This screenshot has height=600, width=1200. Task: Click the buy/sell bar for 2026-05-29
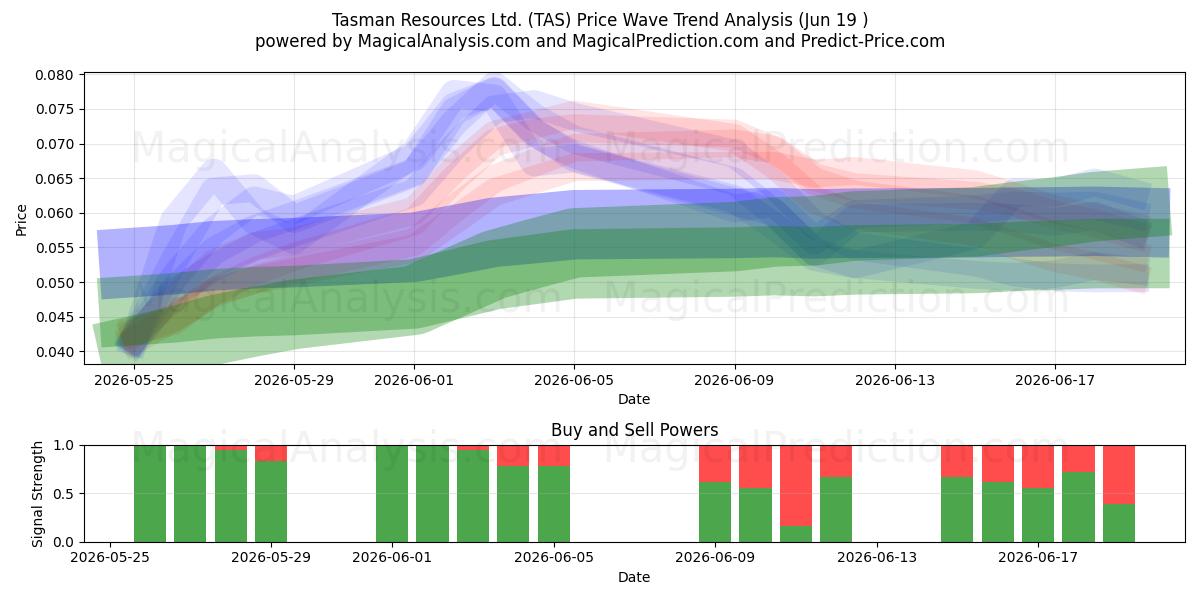pyautogui.click(x=271, y=494)
